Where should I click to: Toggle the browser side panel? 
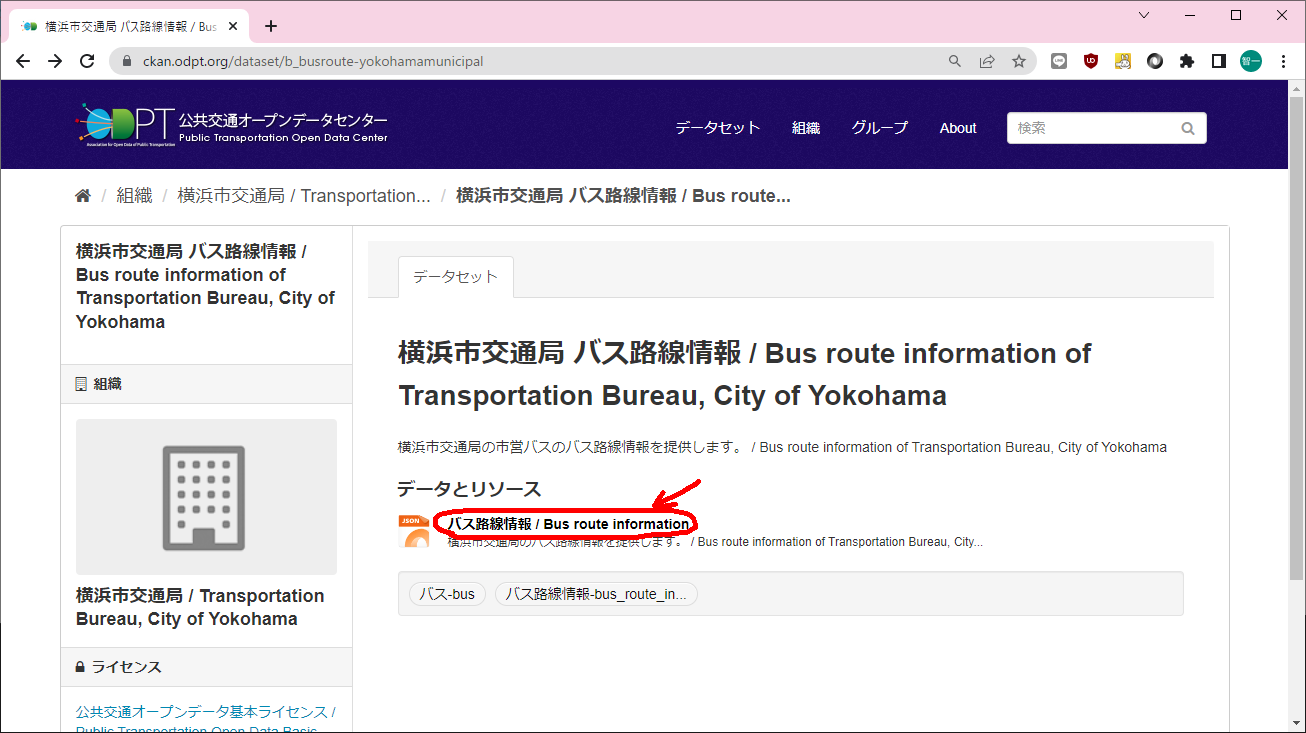tap(1218, 61)
